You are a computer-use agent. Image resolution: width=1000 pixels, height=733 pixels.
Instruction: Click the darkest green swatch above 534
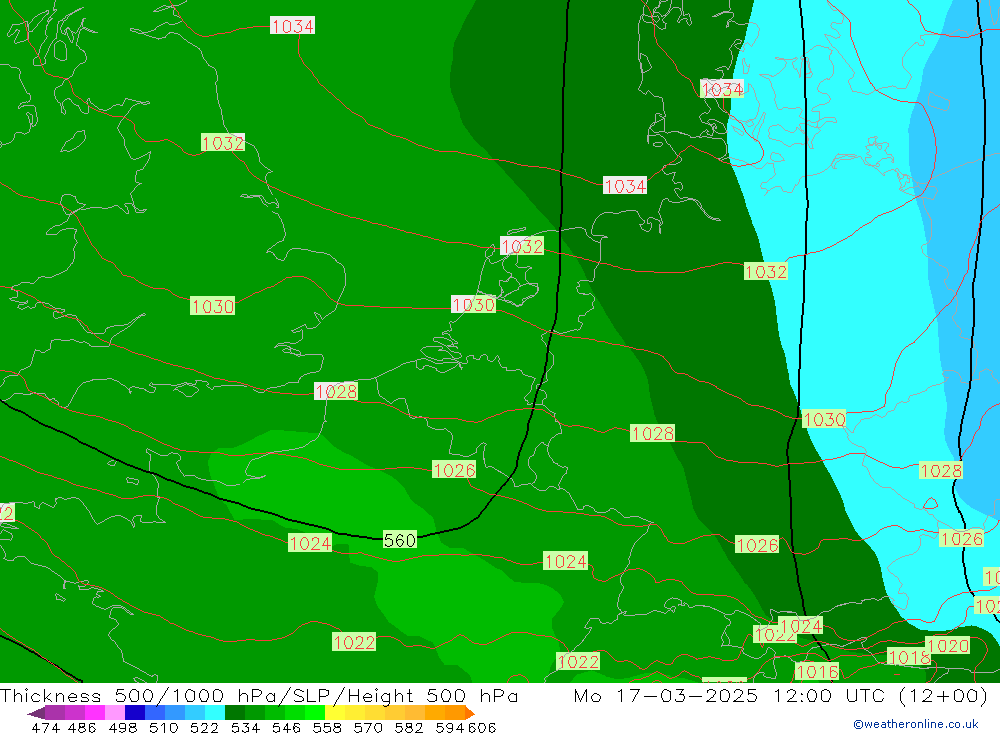tap(235, 713)
